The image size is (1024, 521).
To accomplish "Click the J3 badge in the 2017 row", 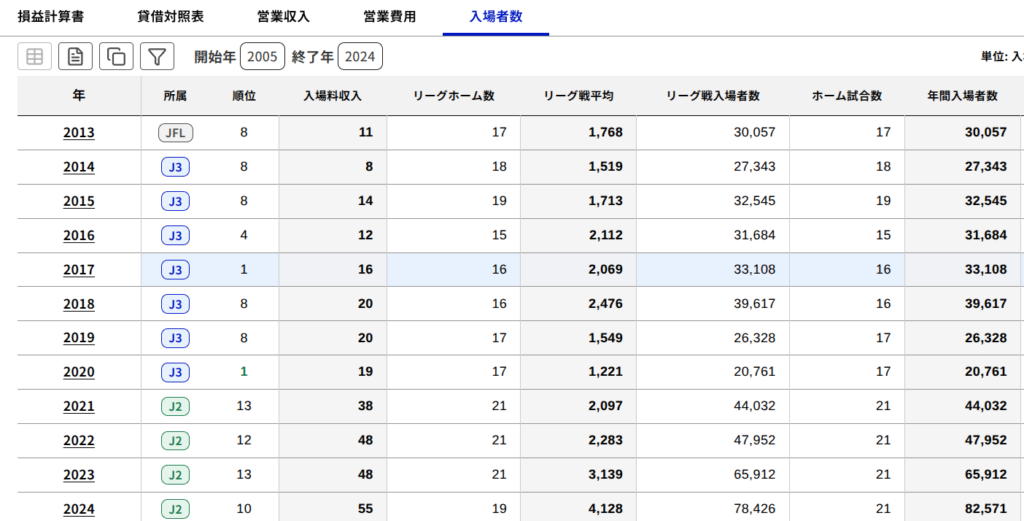I will tap(175, 269).
